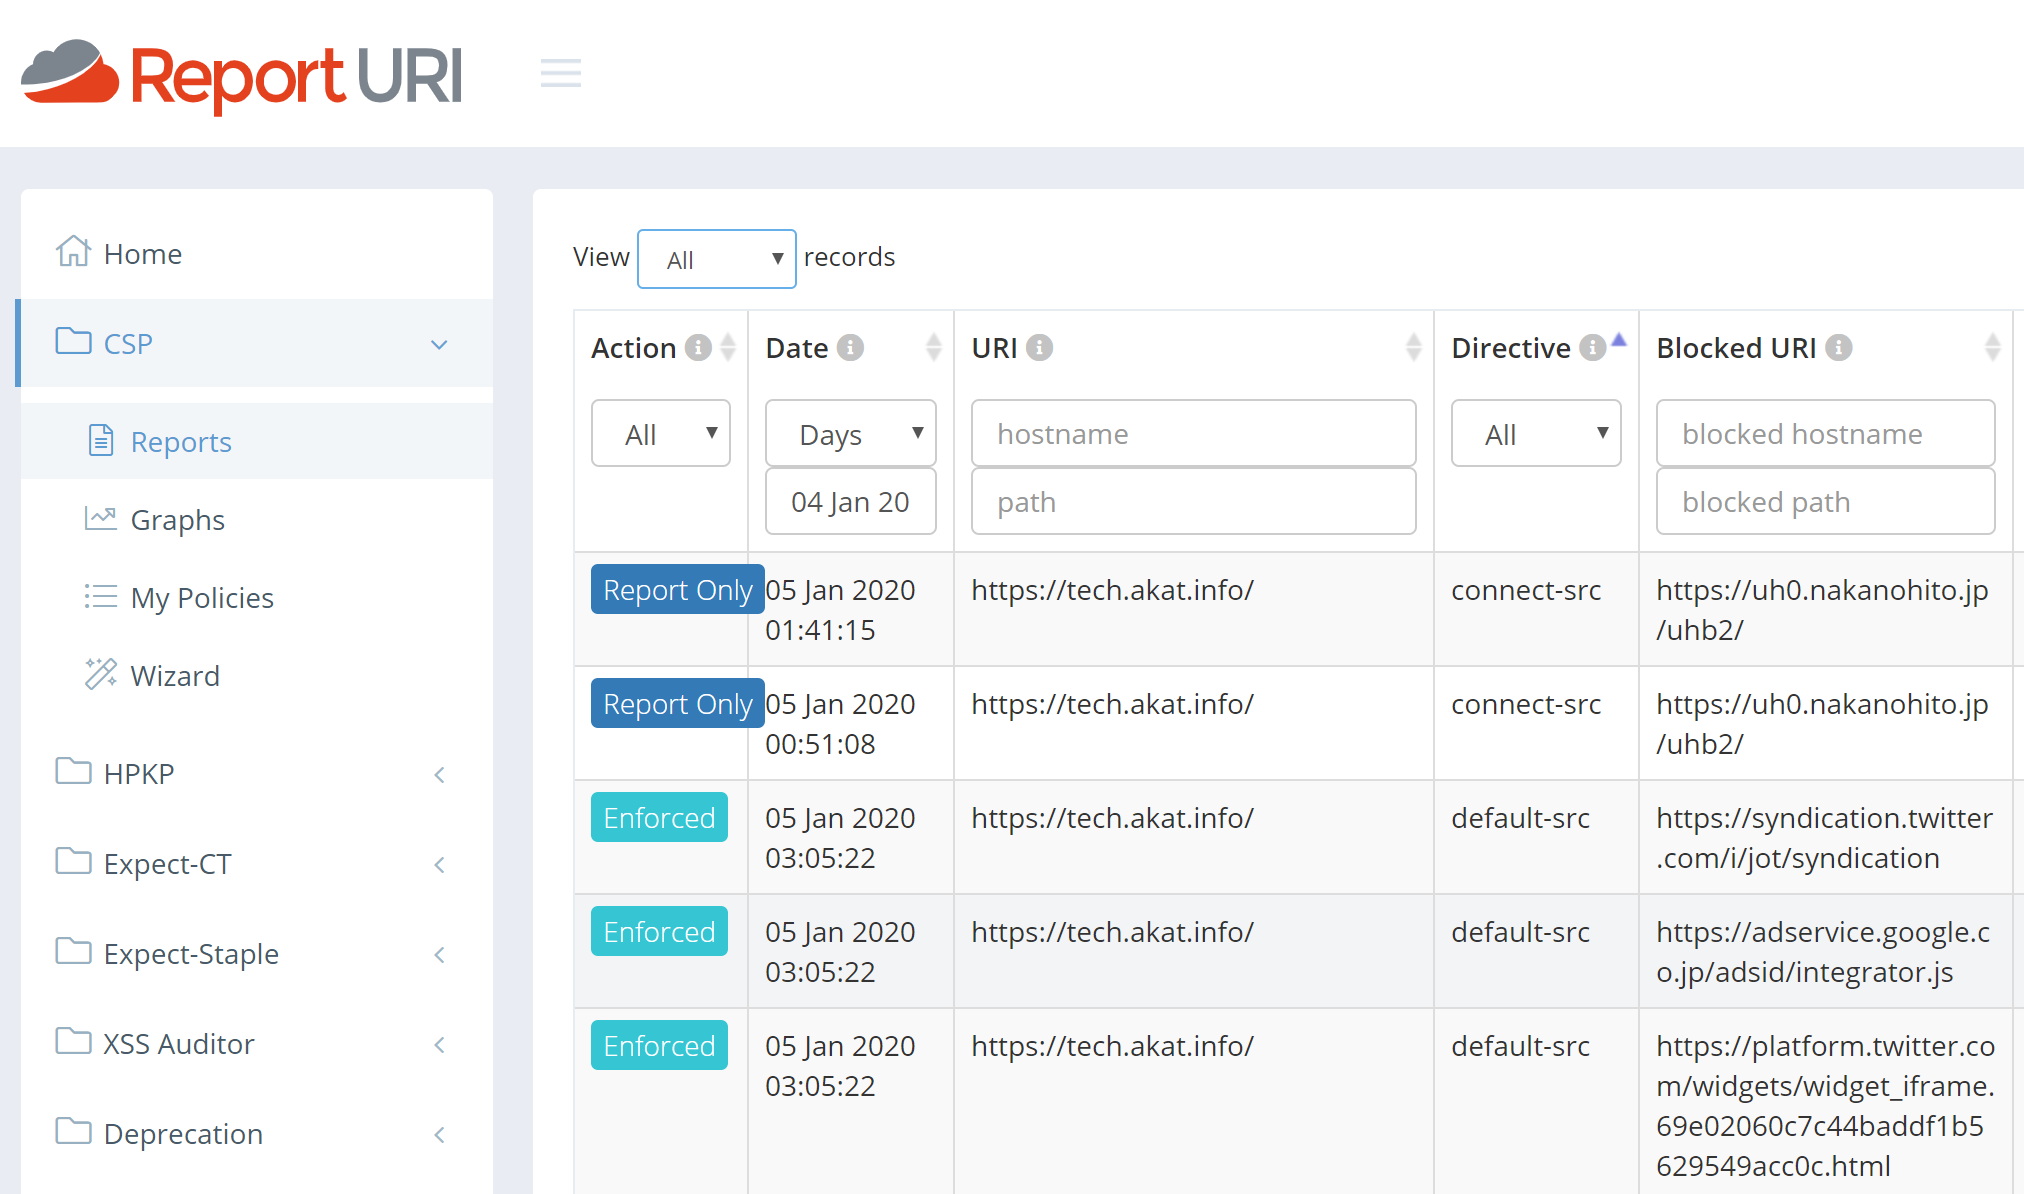Click the blocked hostname input field

[1825, 433]
